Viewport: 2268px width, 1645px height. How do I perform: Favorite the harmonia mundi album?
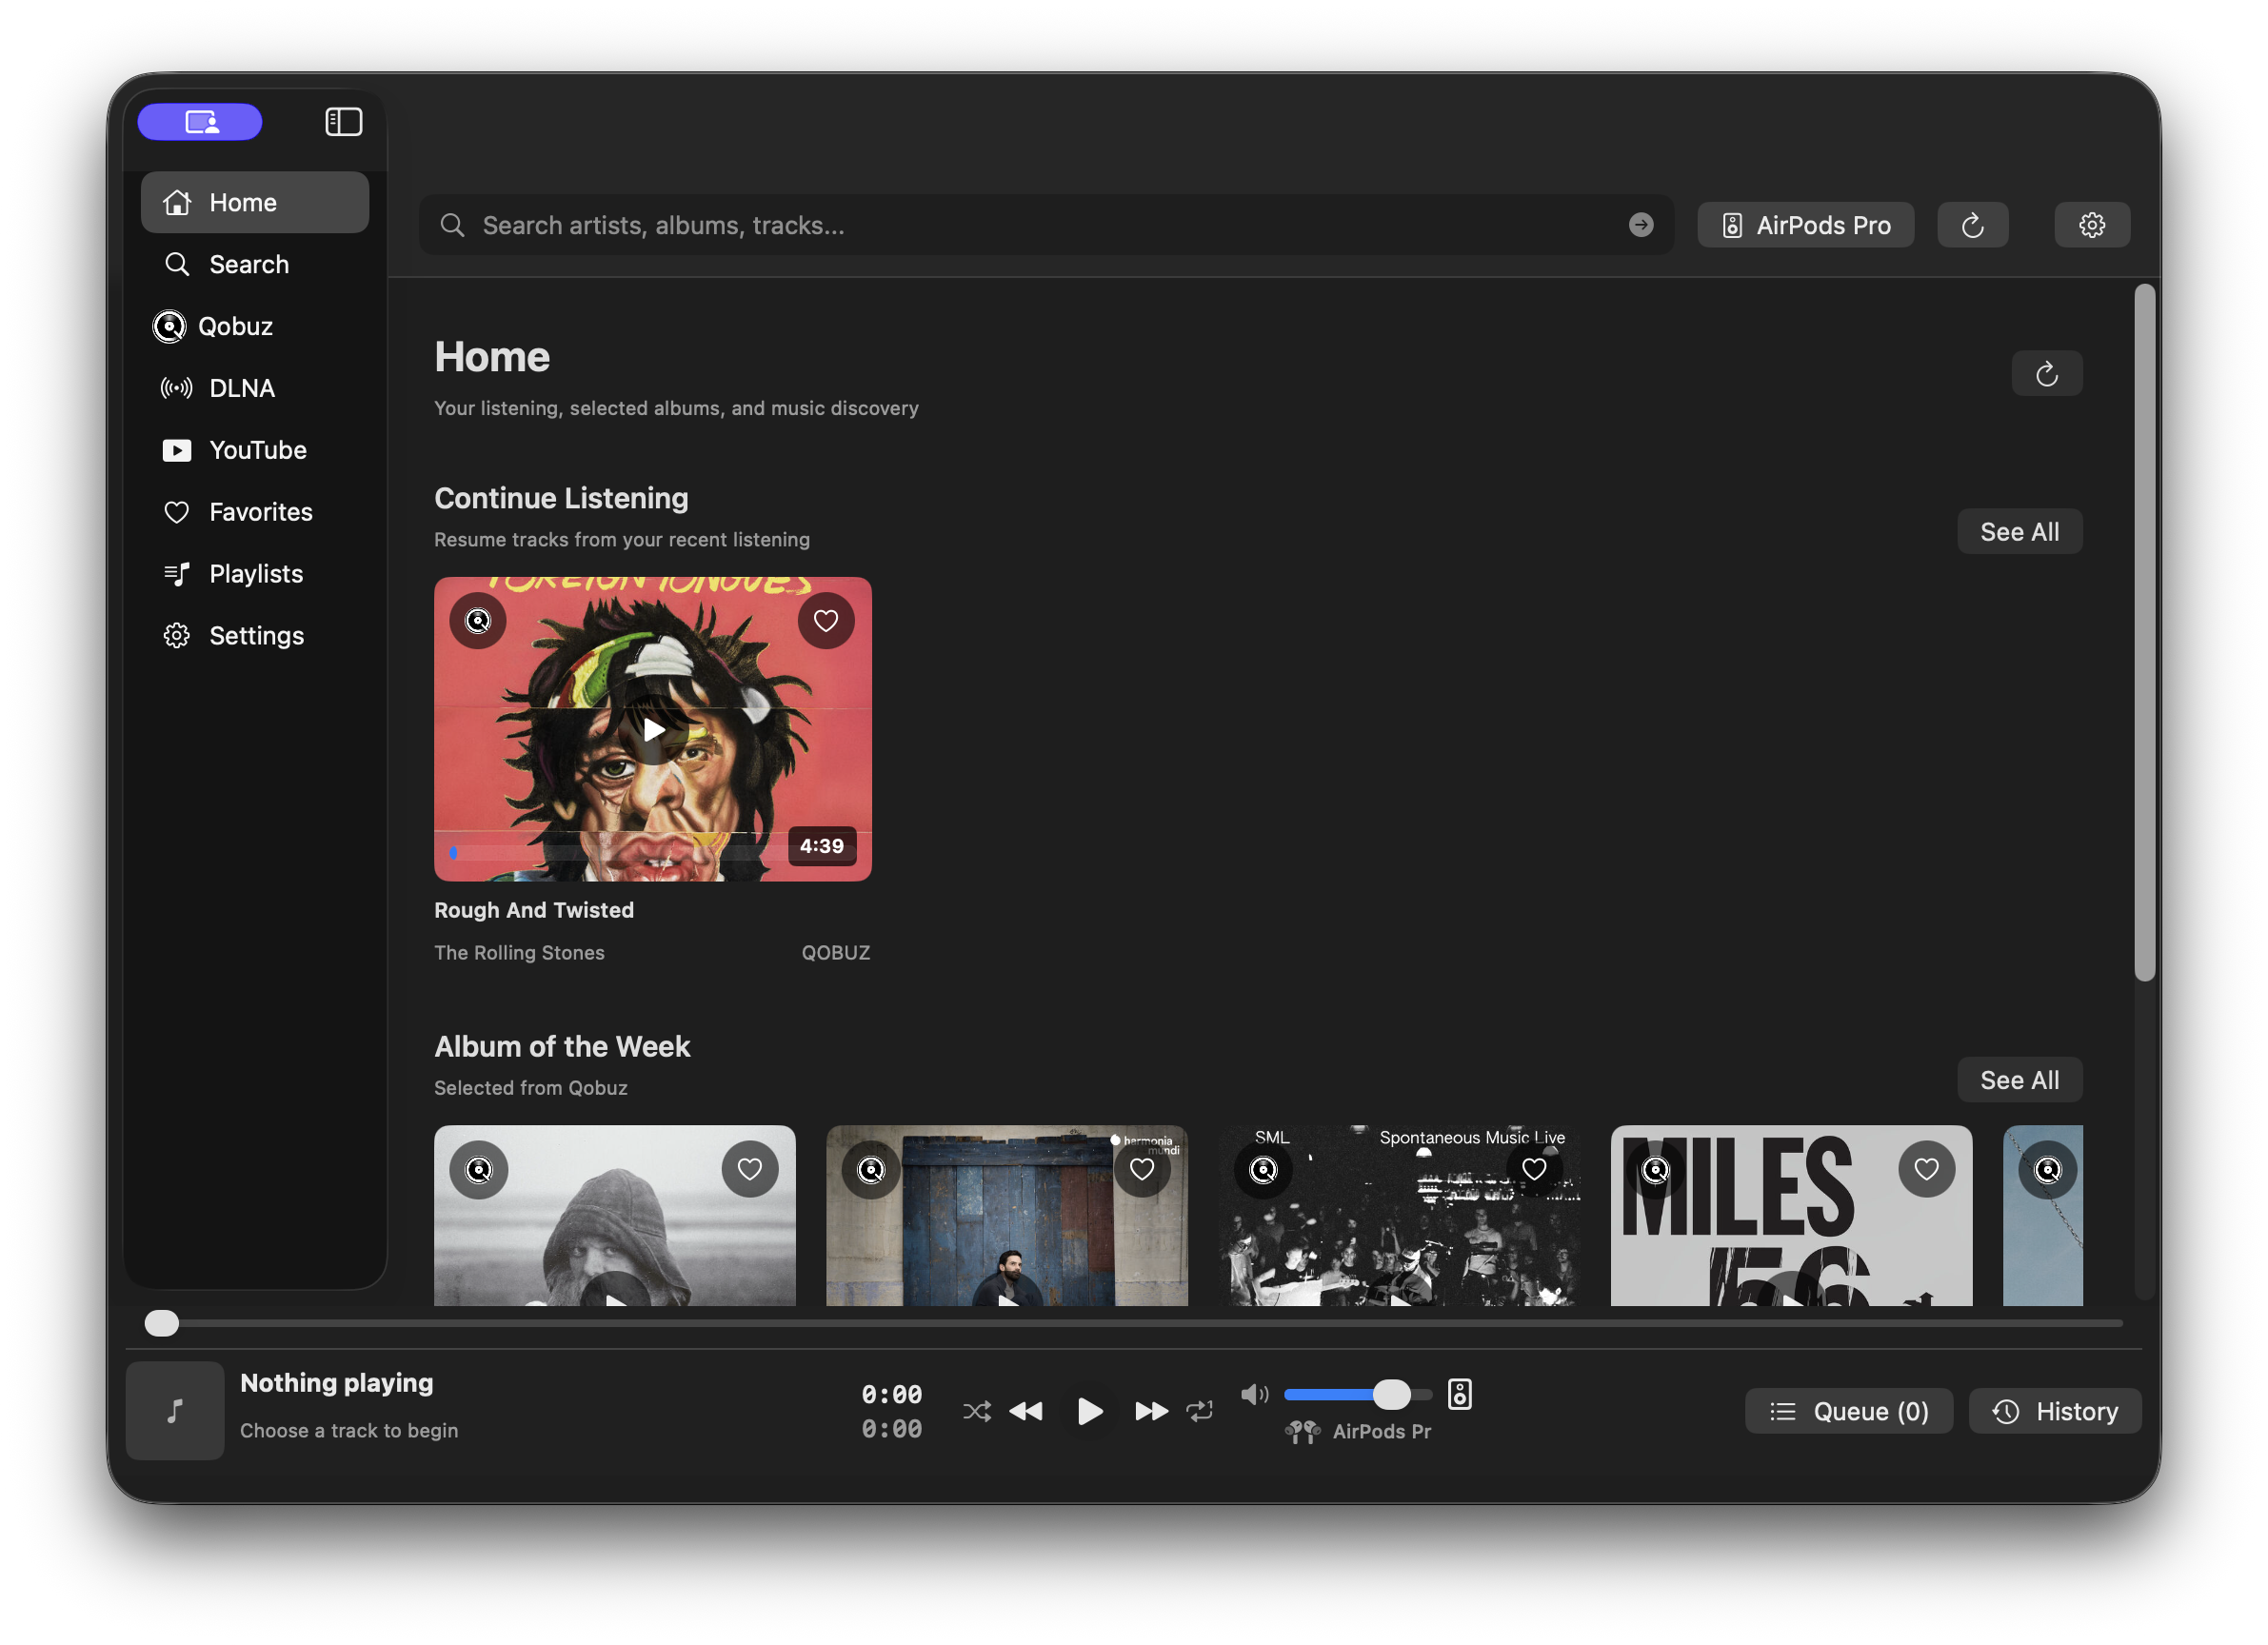click(1141, 1169)
